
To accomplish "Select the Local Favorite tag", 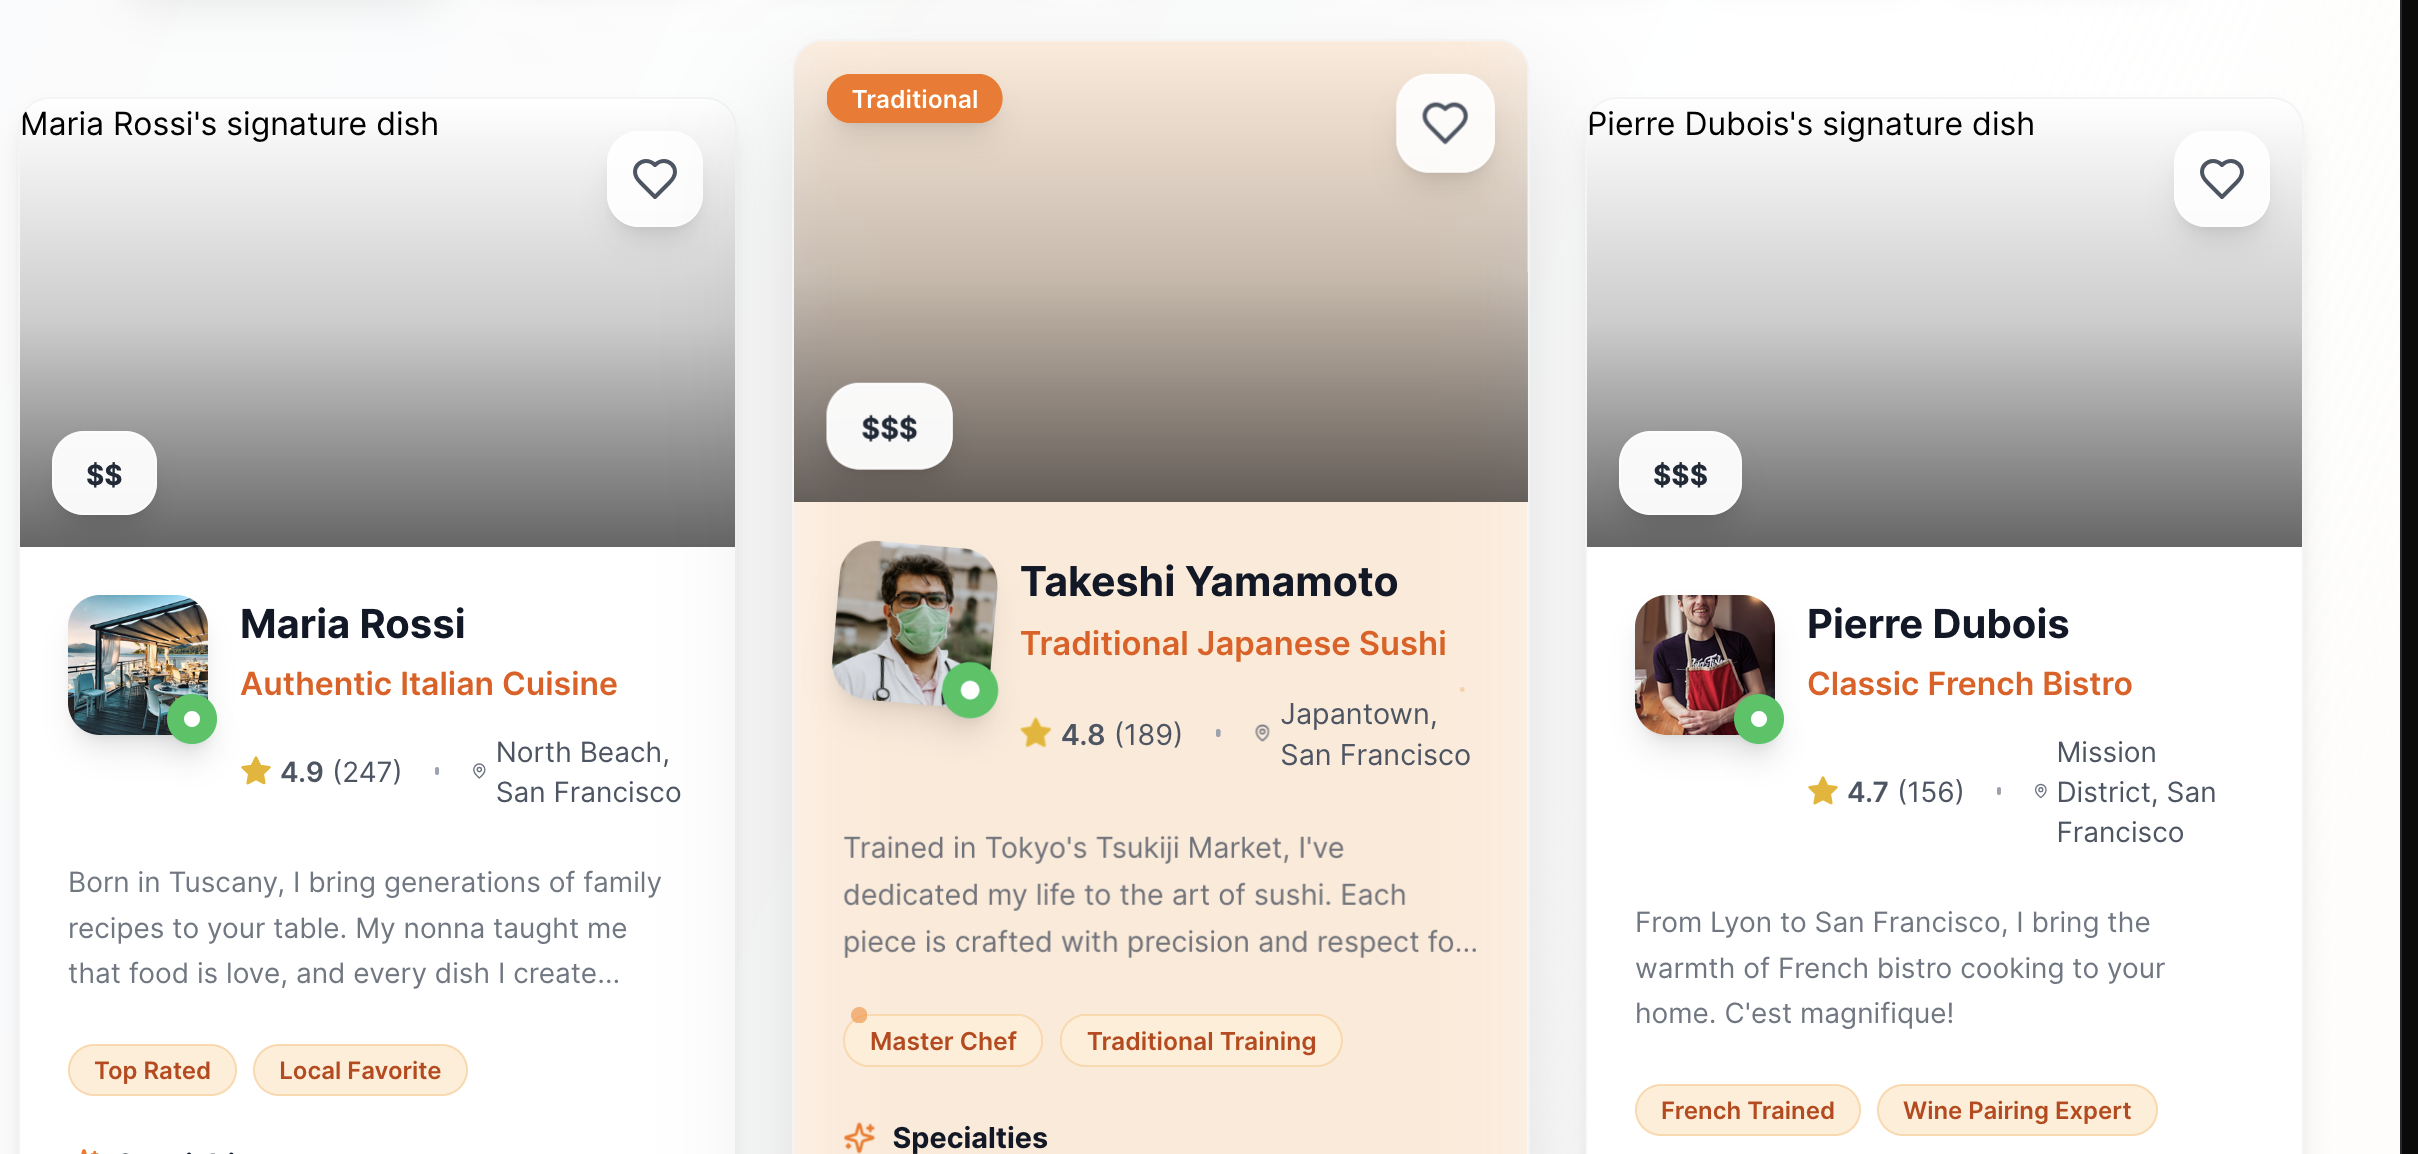I will [x=360, y=1070].
